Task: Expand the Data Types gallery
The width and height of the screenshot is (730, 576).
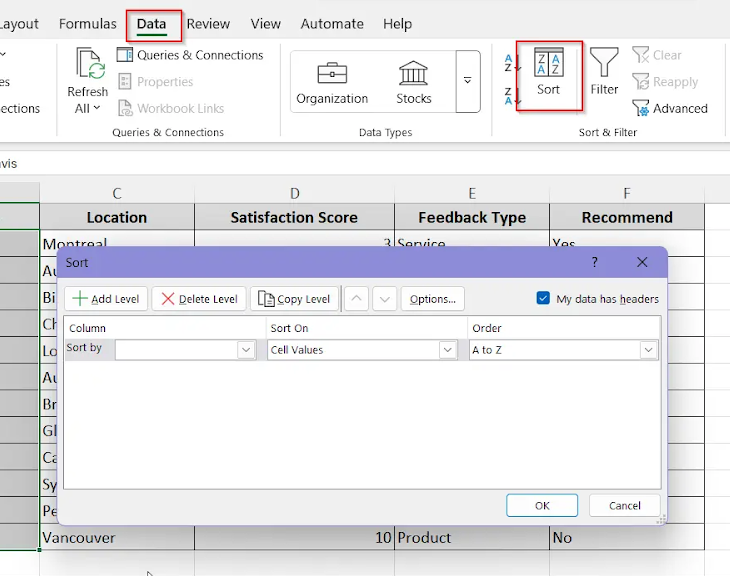Action: pos(468,81)
